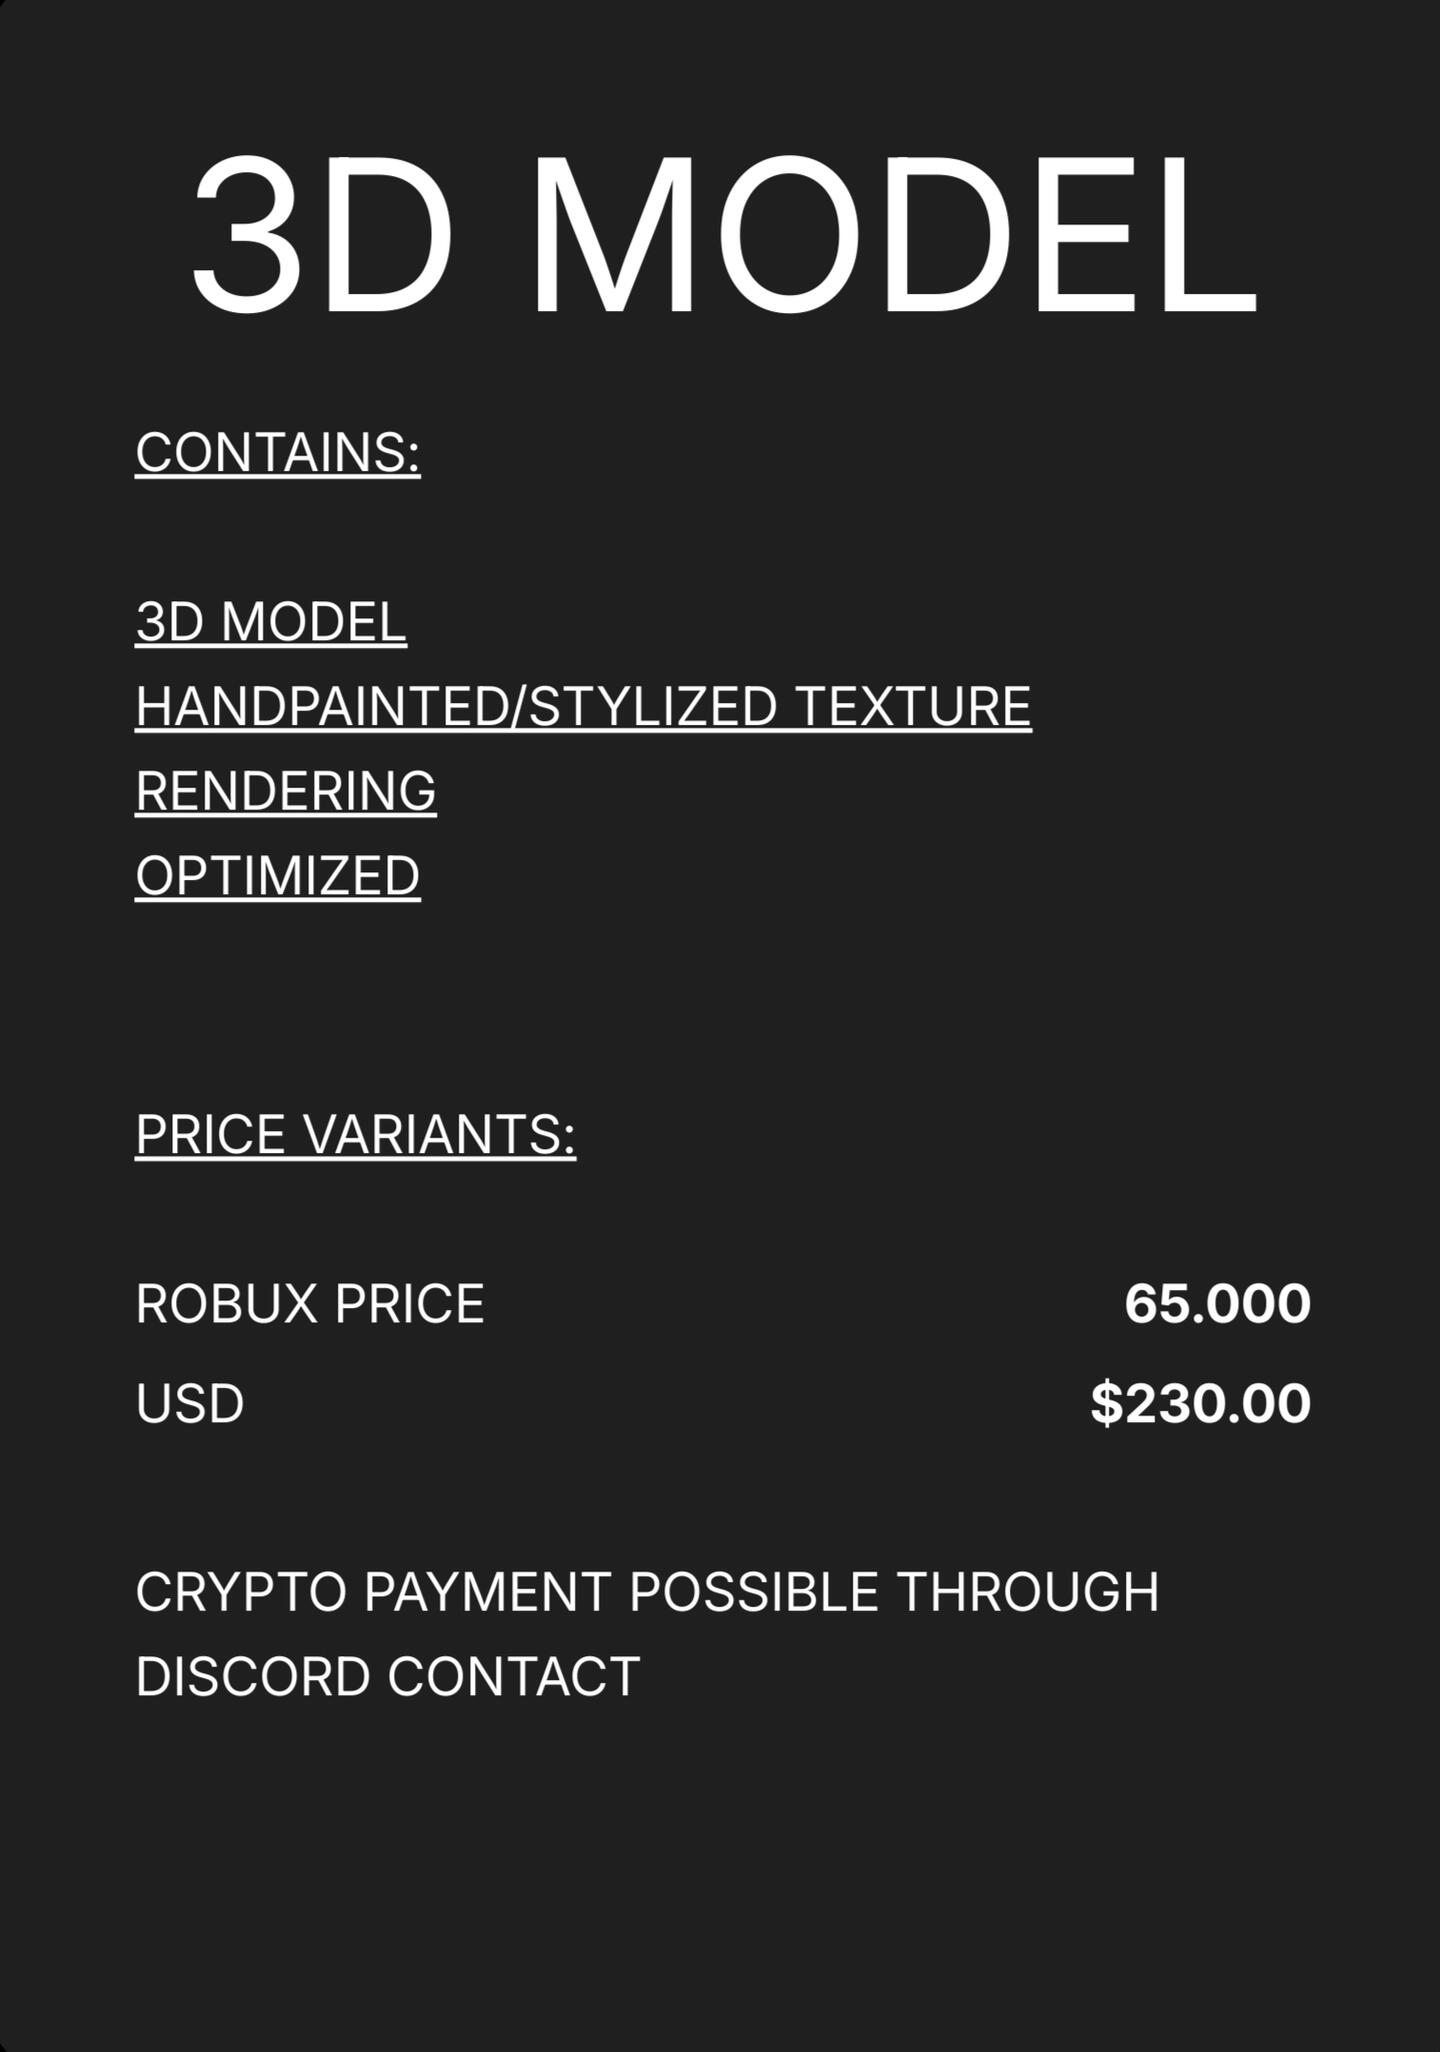Screen dimensions: 1440x2052
Task: Open the underlined "RENDERING" item
Action: 286,791
